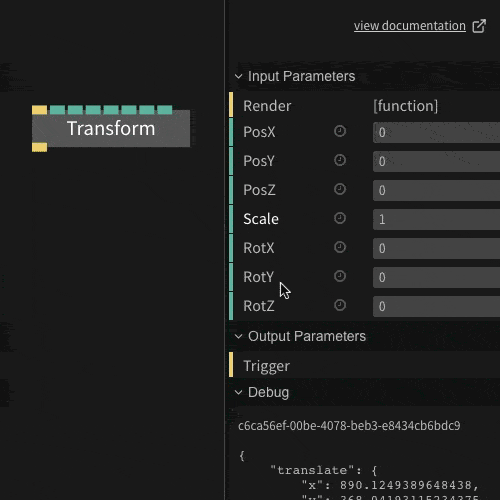The height and width of the screenshot is (500, 500).
Task: Click the yellow input port atop Transform
Action: point(39,110)
